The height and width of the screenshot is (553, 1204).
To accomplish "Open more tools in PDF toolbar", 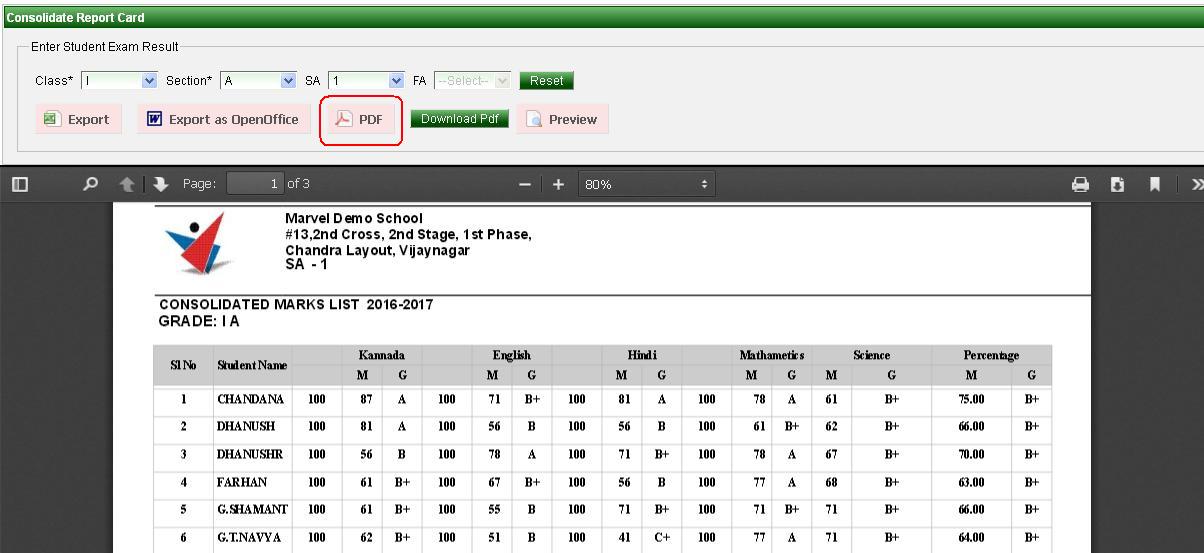I will pyautogui.click(x=1196, y=184).
